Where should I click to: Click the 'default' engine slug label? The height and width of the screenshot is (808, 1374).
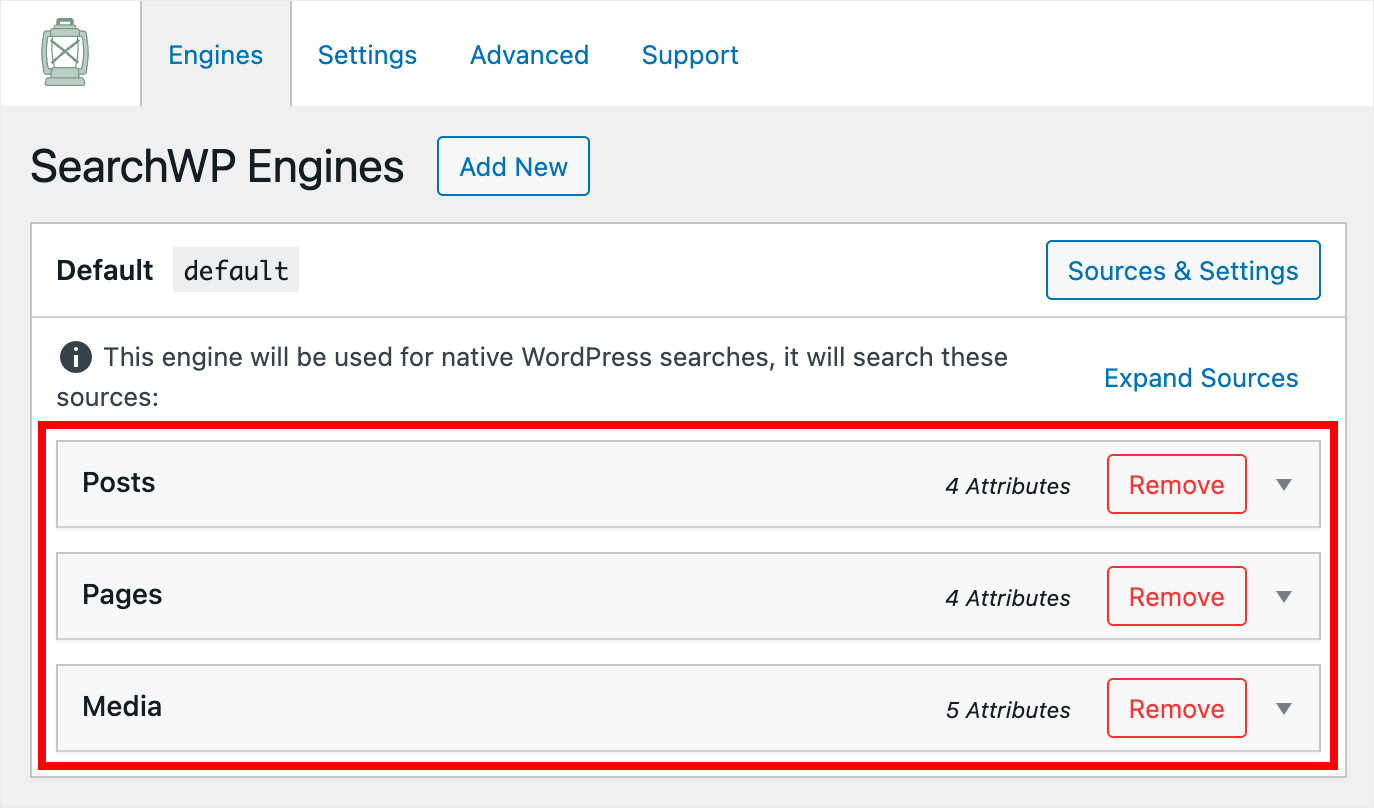[236, 270]
